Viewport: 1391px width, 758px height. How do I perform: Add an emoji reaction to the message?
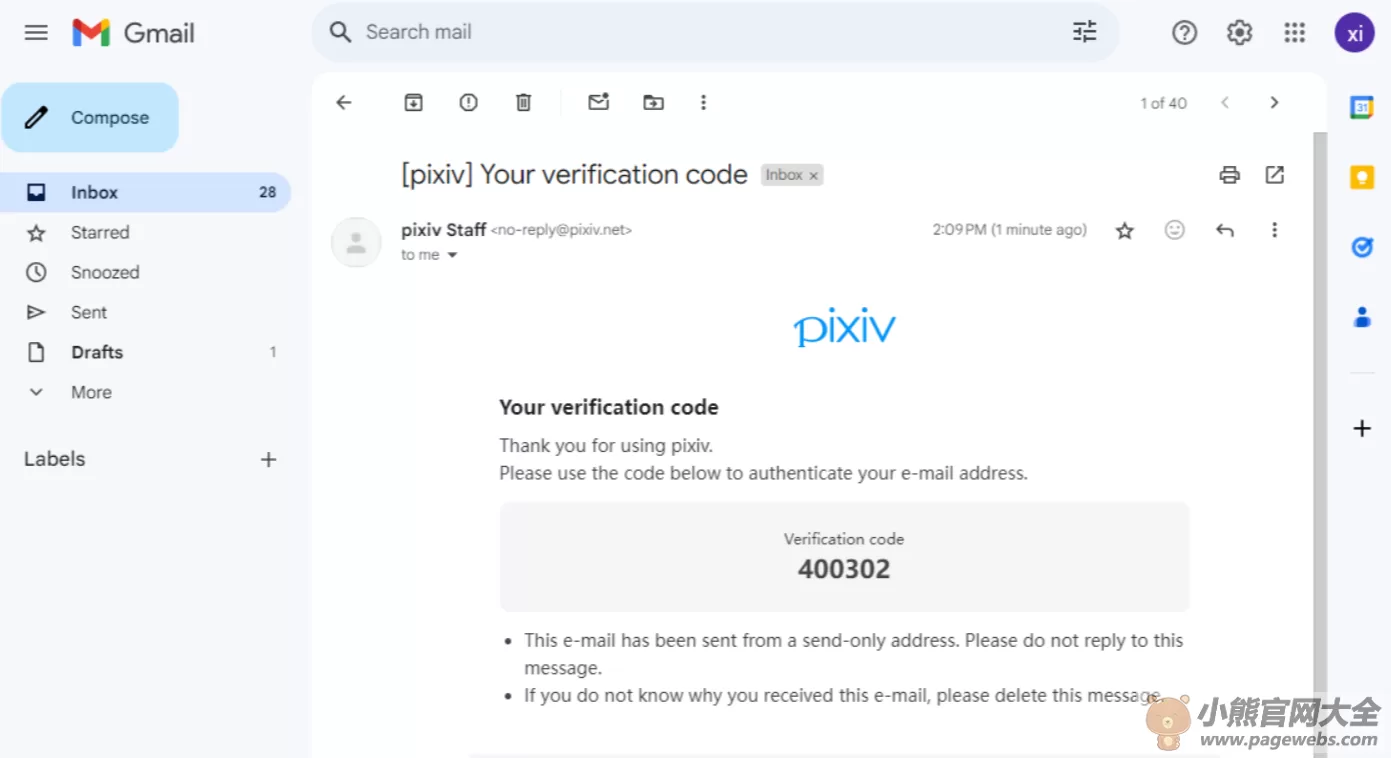coord(1174,230)
